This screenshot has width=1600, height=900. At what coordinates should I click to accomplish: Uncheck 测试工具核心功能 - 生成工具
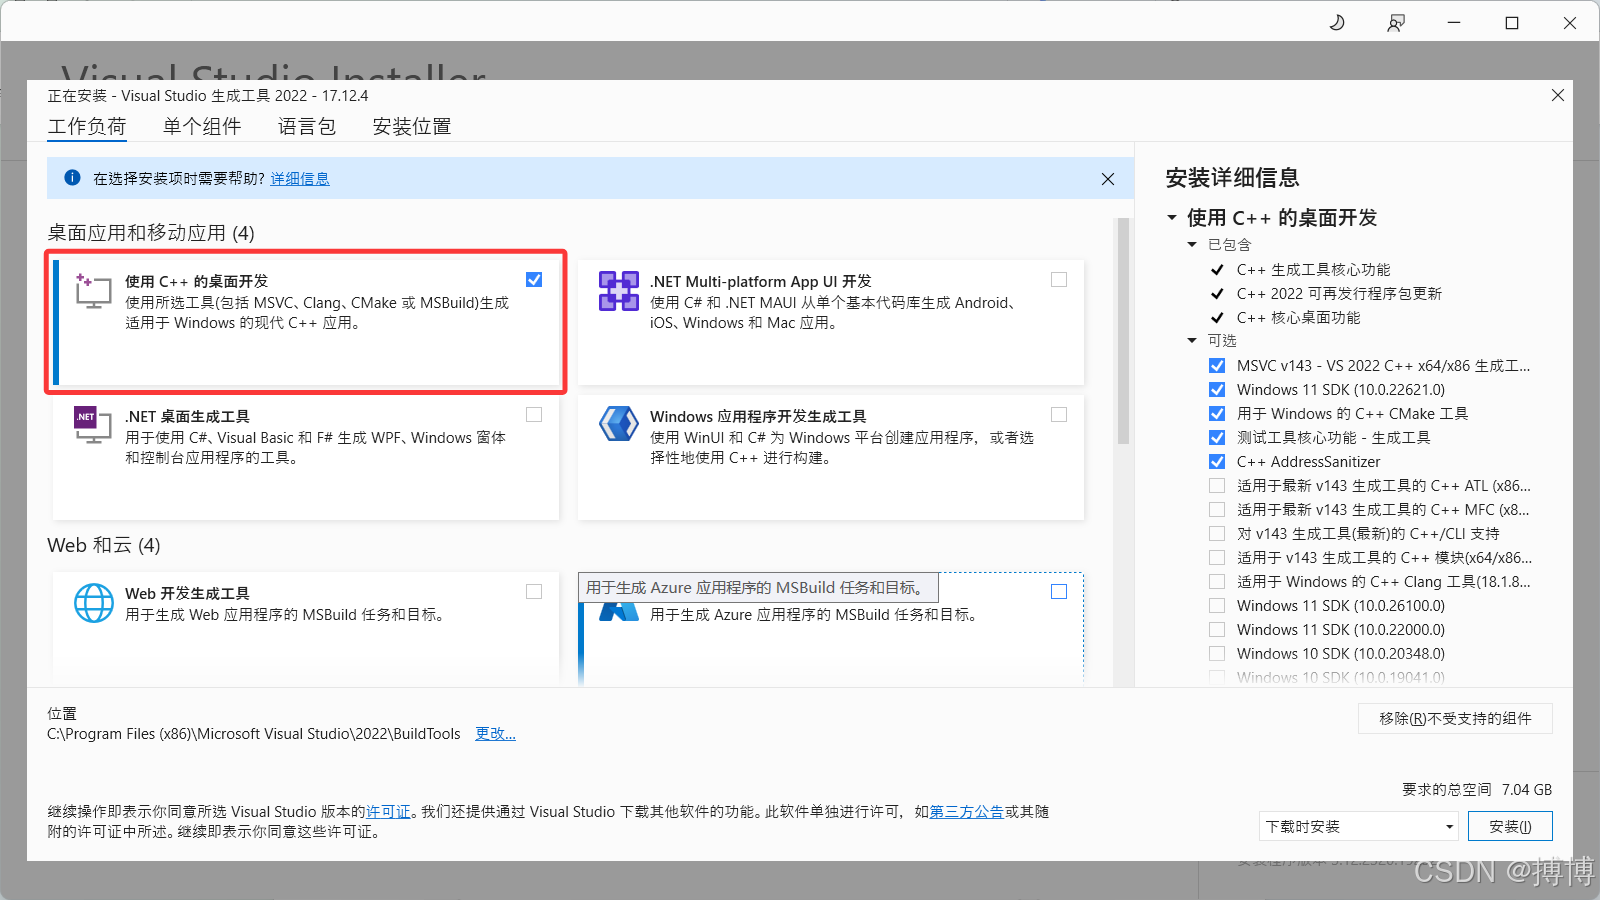pos(1217,438)
